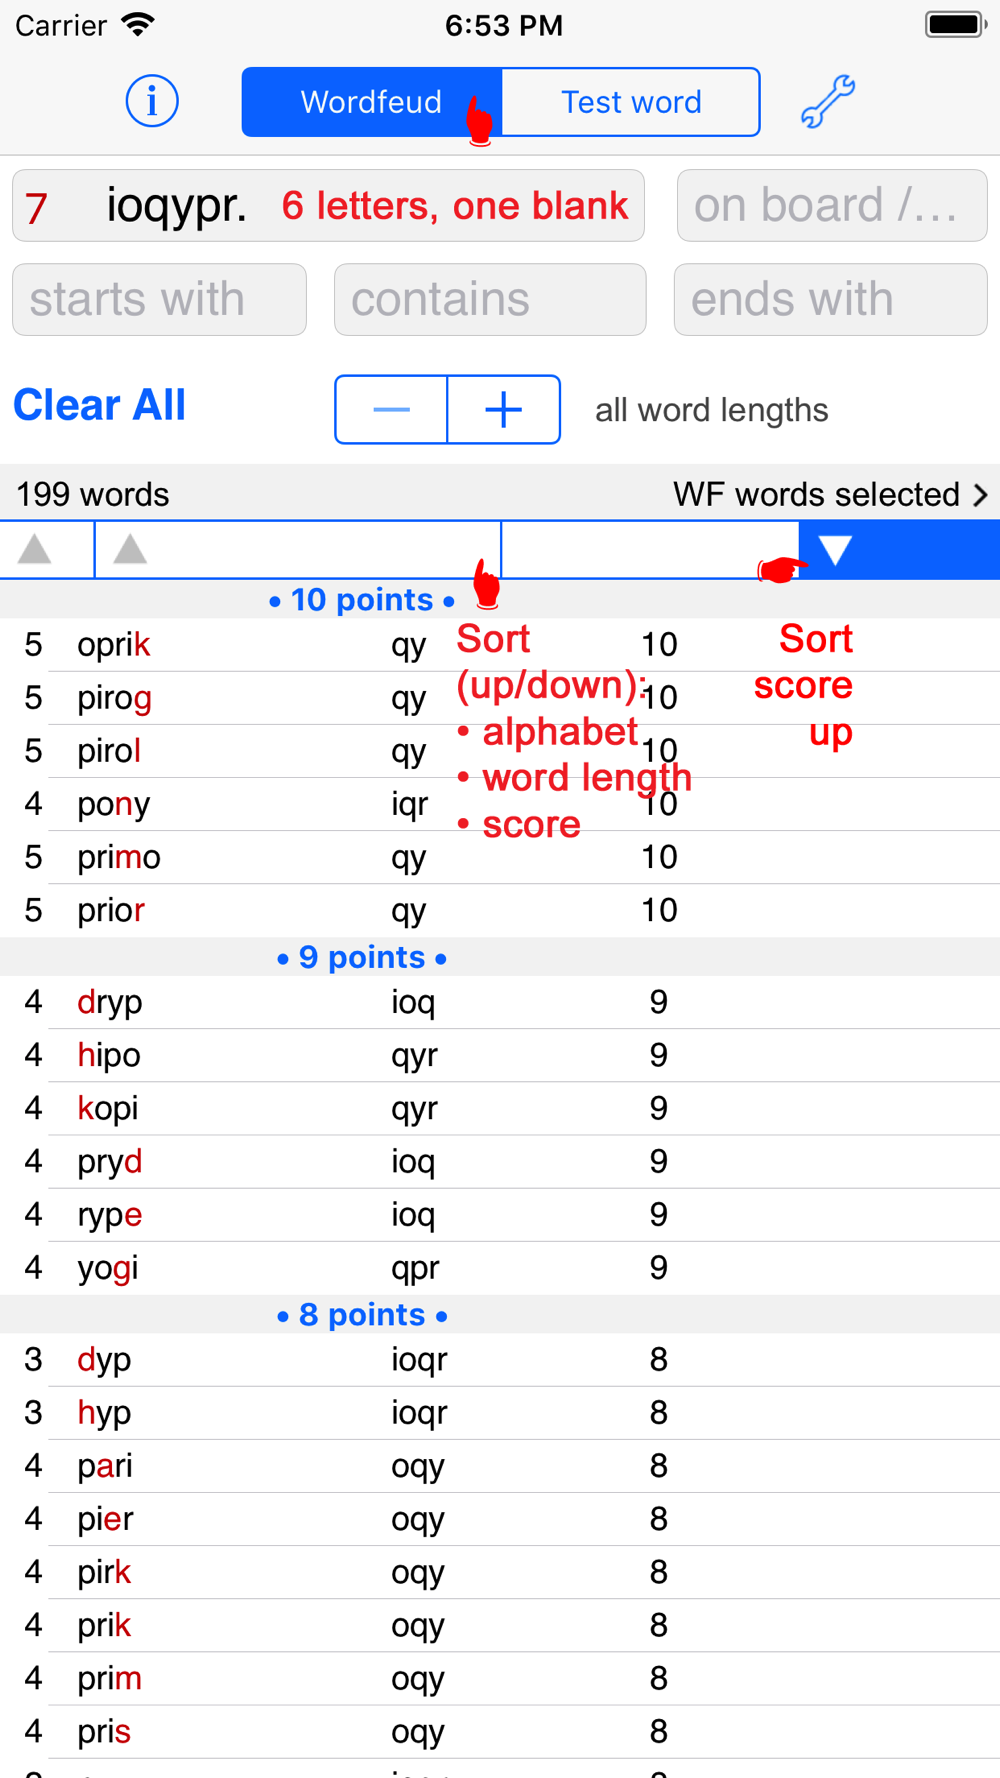This screenshot has width=1000, height=1778.
Task: Tap the 'ends with' filter field
Action: coord(830,299)
